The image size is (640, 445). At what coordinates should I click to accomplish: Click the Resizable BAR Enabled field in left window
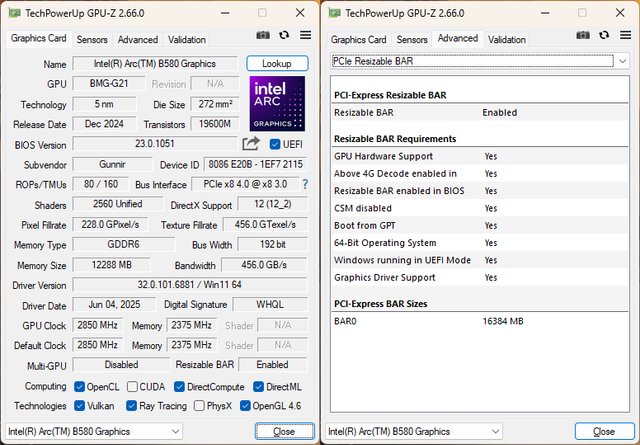point(273,365)
